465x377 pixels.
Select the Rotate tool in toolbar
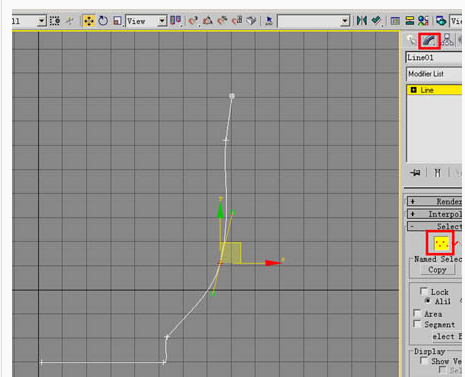(103, 21)
